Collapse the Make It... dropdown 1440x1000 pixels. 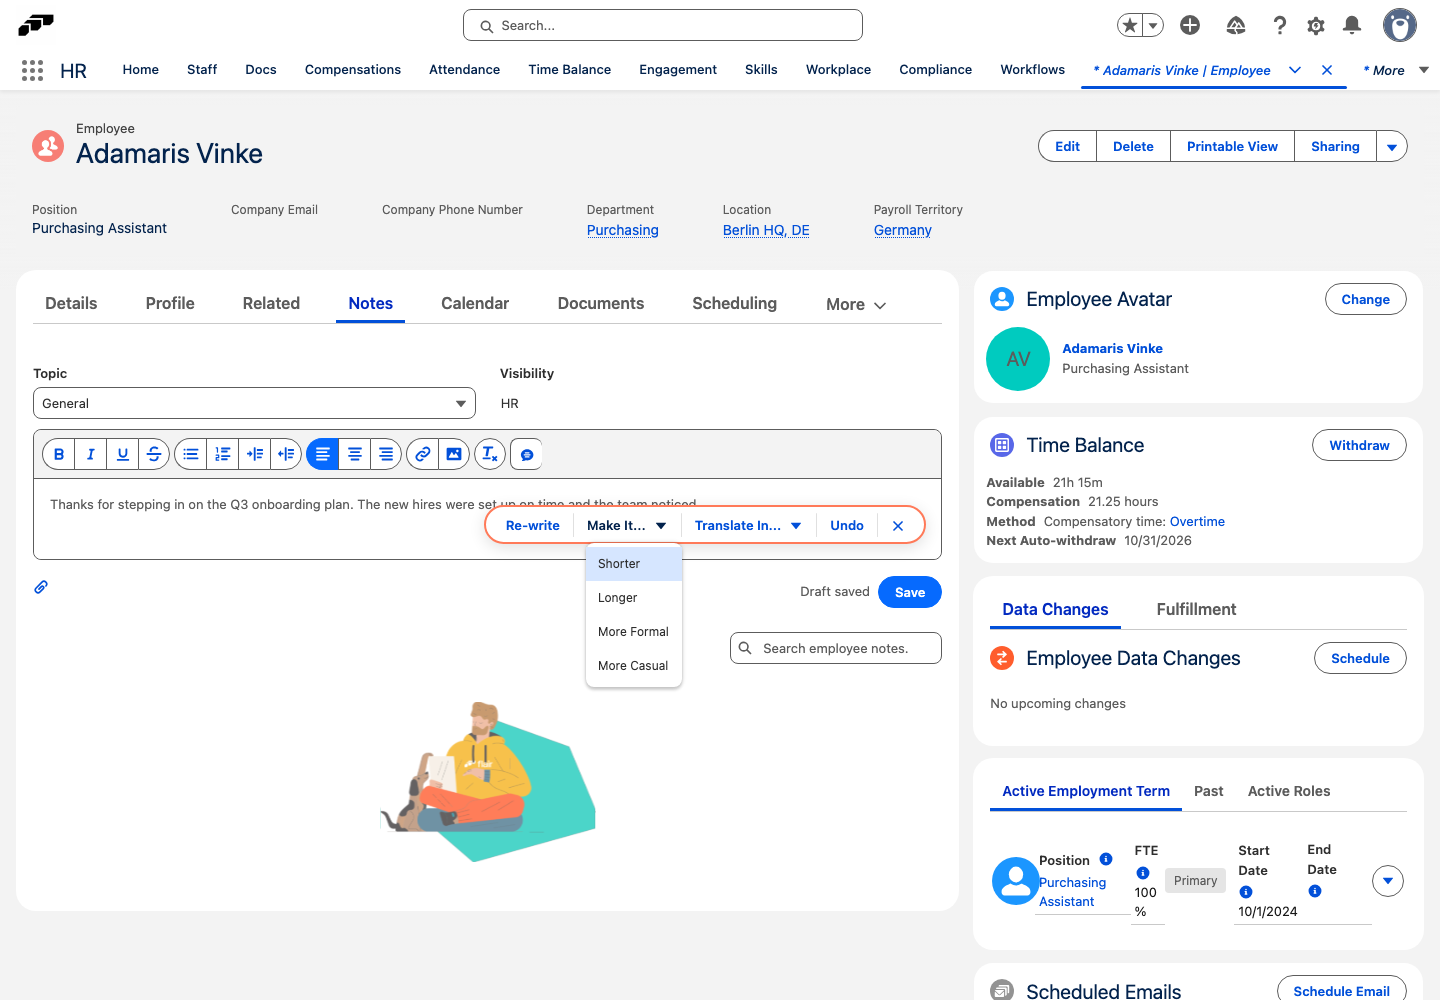pyautogui.click(x=627, y=526)
